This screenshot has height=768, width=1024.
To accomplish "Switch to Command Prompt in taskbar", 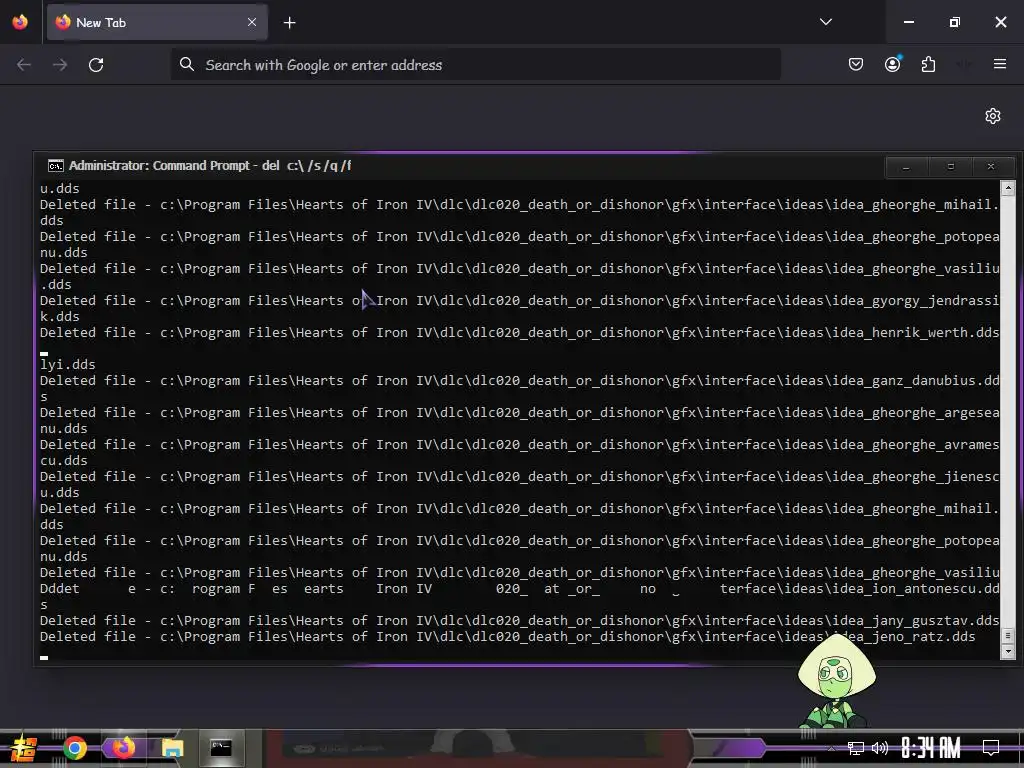I will pos(221,748).
